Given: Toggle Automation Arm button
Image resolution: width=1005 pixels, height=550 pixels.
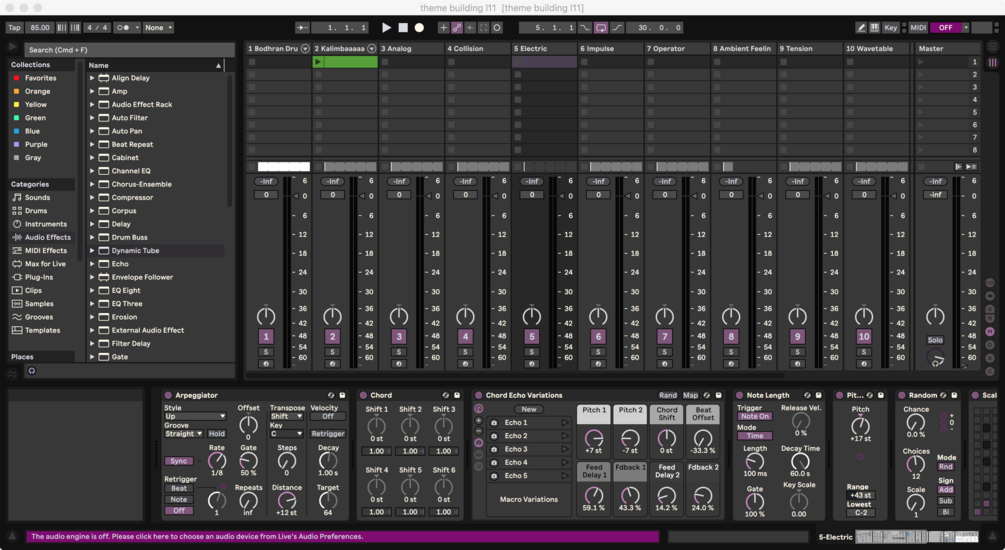Looking at the screenshot, I should tap(456, 28).
